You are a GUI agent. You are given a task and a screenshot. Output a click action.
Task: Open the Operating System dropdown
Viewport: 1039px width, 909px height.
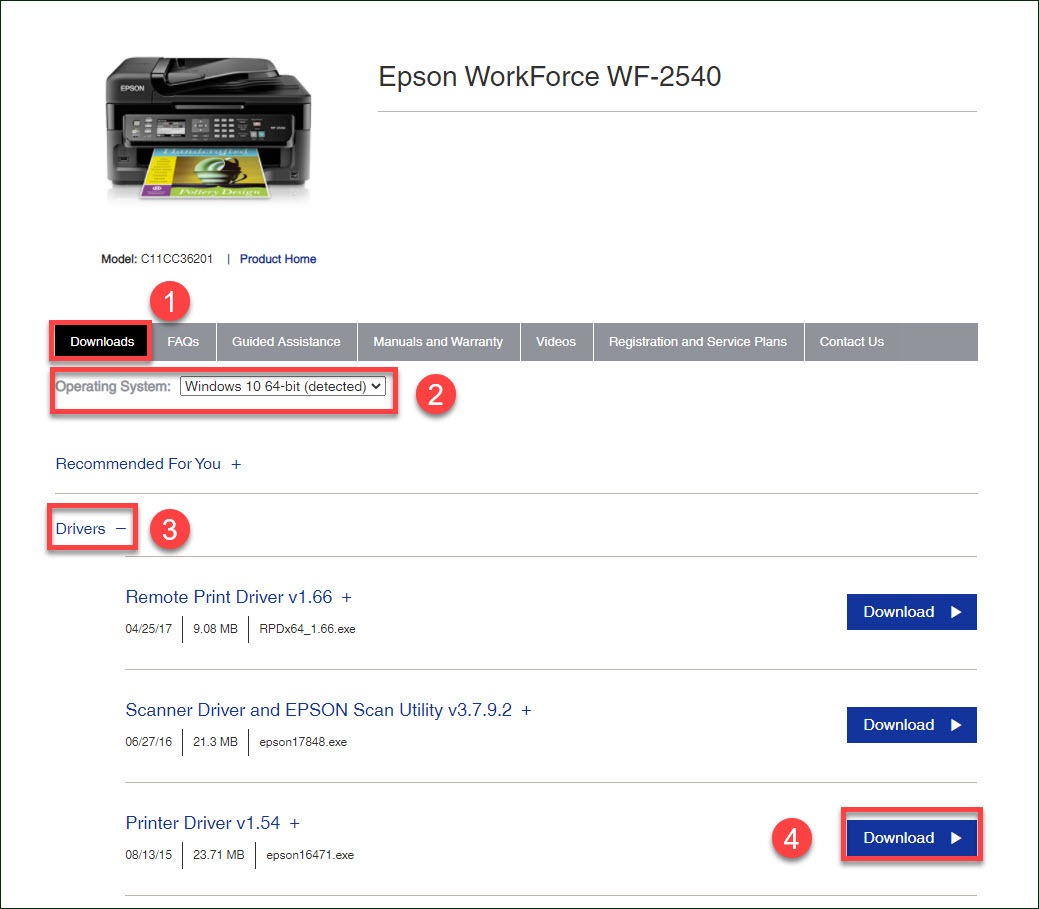pos(283,386)
